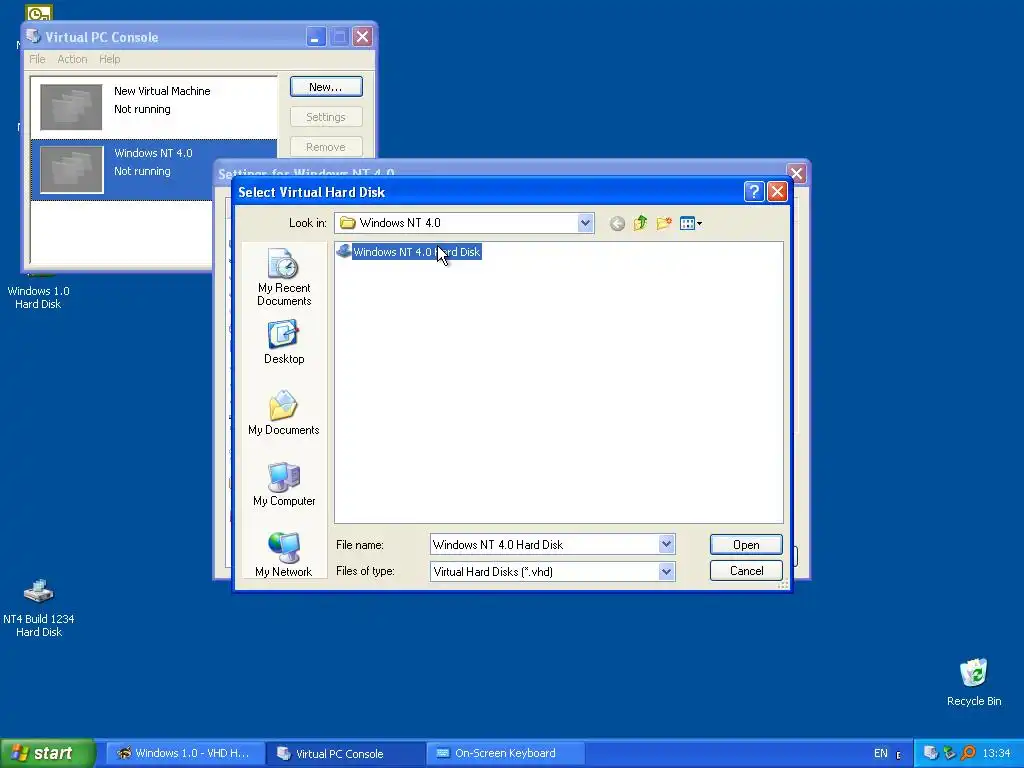Select the Windows NT 4.0 Hard Disk file
The image size is (1024, 768).
(409, 252)
